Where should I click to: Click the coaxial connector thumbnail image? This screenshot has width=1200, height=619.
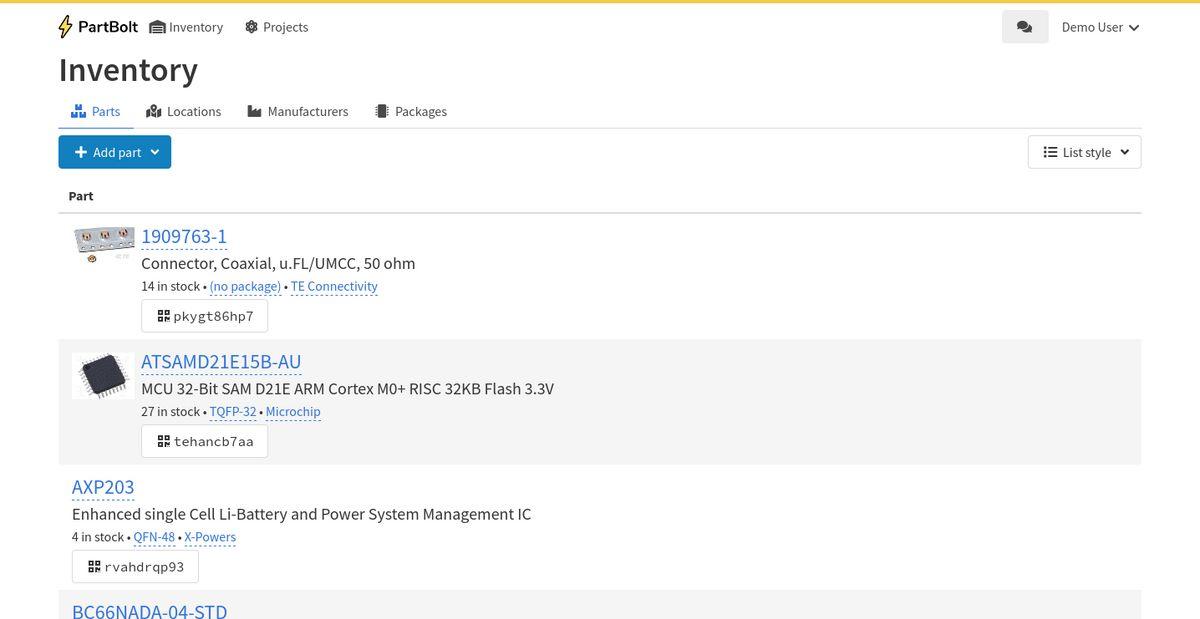[103, 242]
